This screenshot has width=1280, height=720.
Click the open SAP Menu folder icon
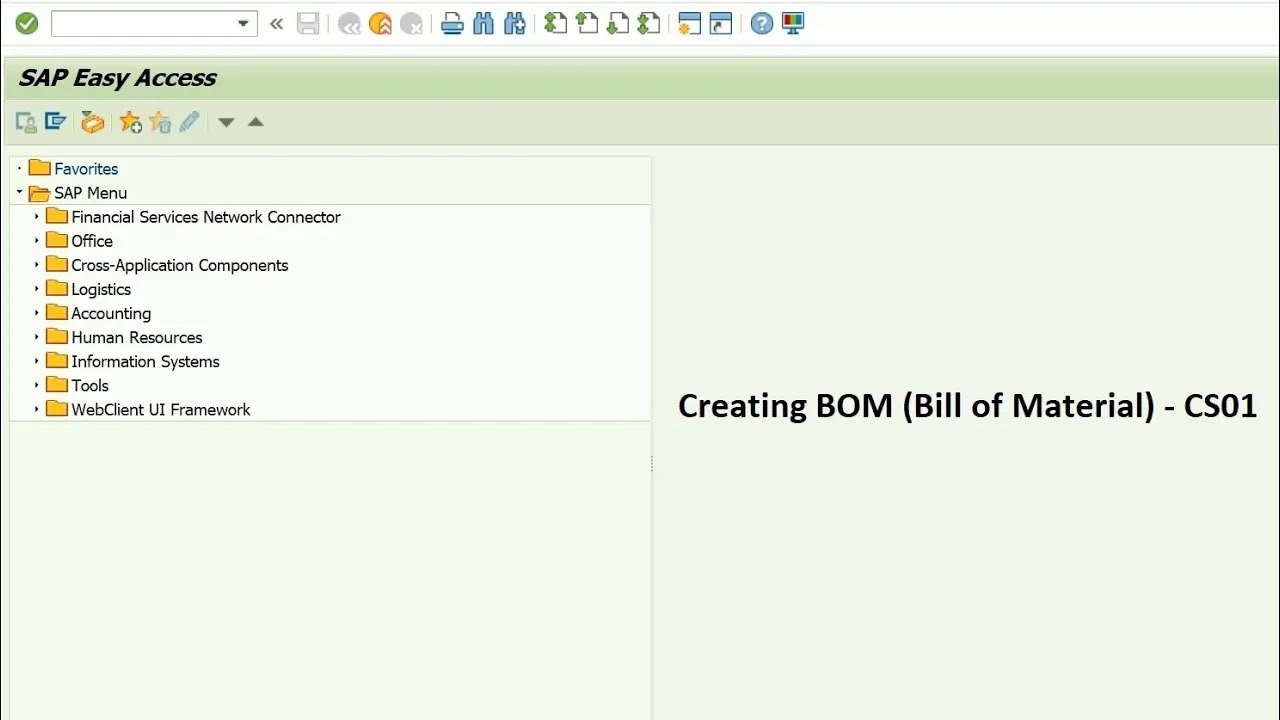tap(40, 192)
